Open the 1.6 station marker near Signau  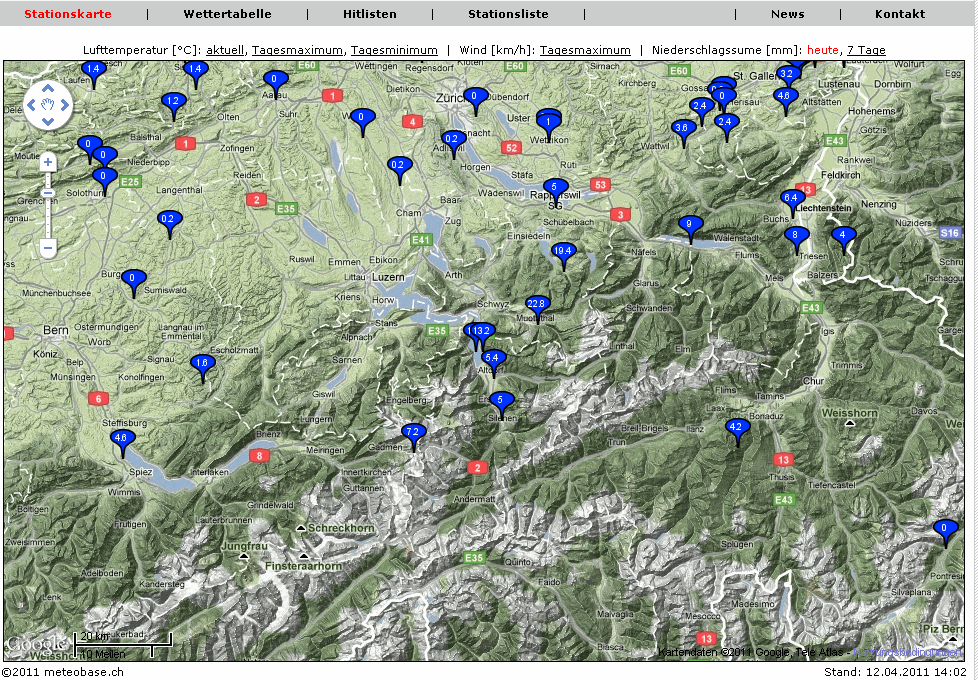[202, 364]
